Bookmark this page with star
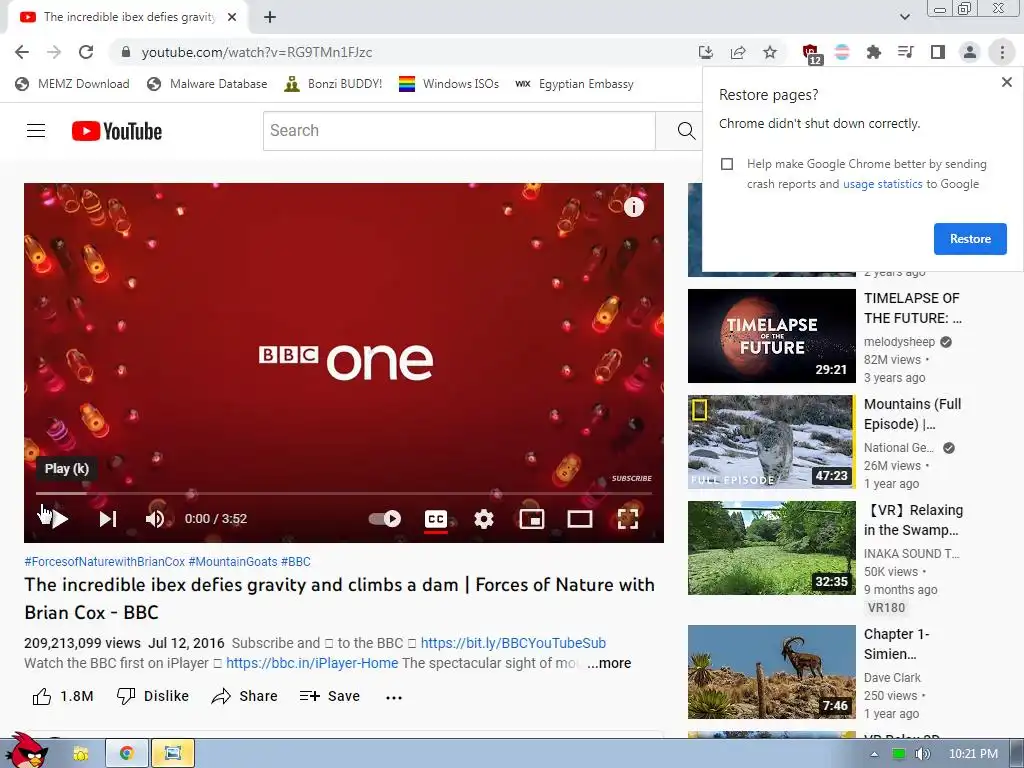The height and width of the screenshot is (768, 1024). click(770, 52)
